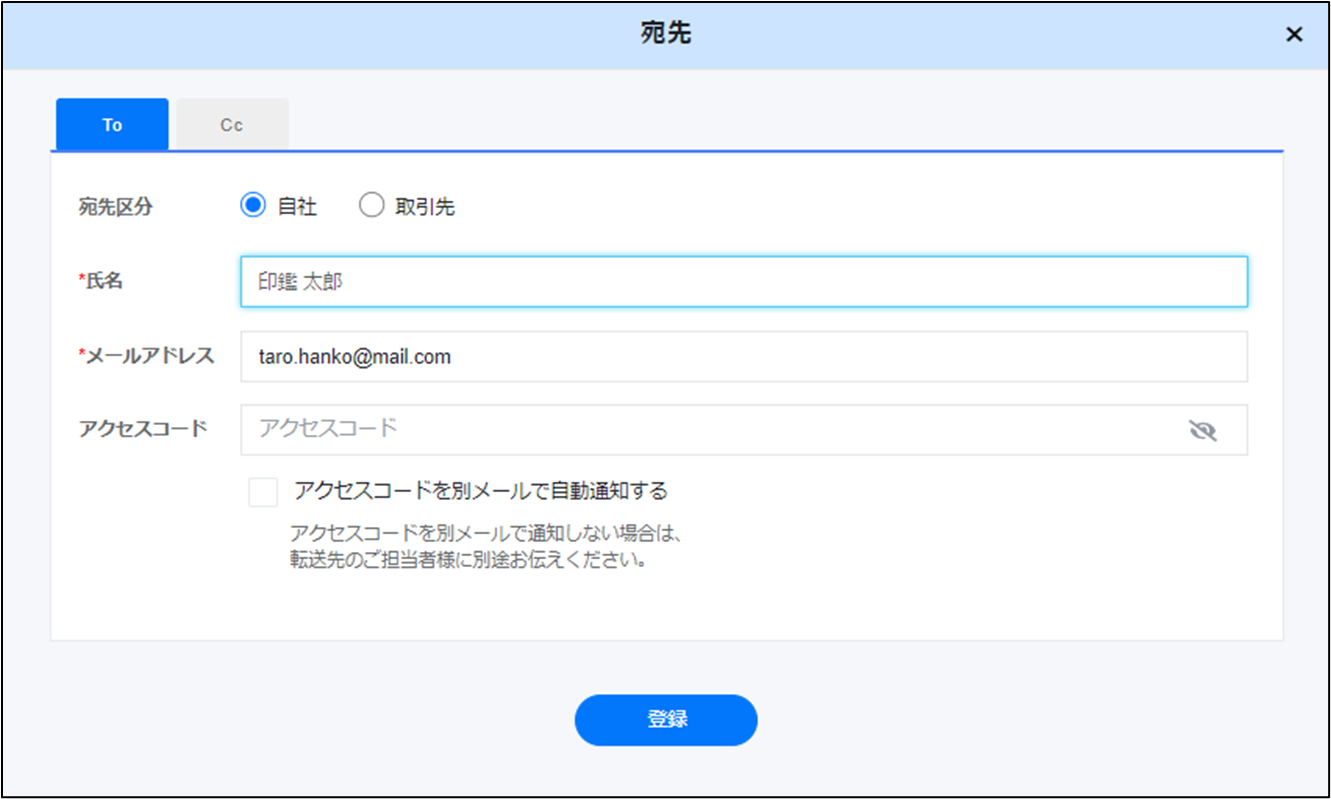Close the 宛先 dialog with X
This screenshot has height=799, width=1331.
pyautogui.click(x=1294, y=35)
